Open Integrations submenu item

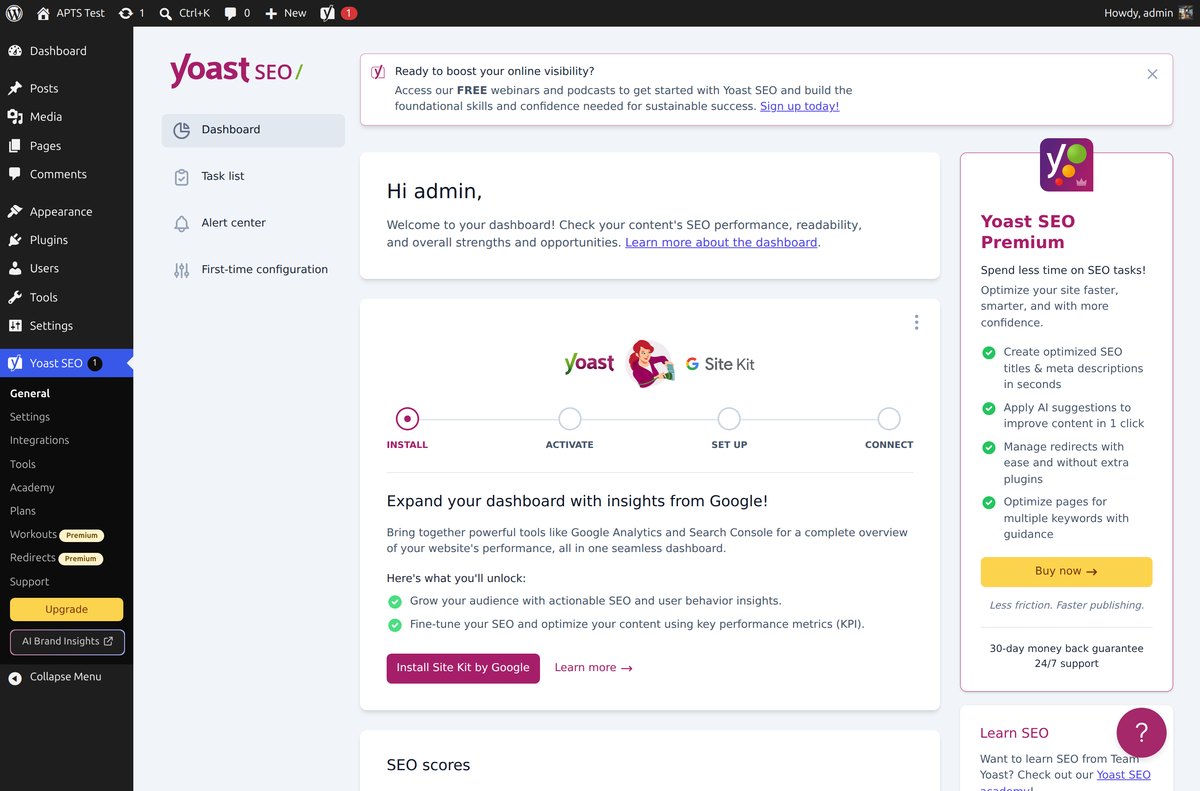[x=40, y=440]
